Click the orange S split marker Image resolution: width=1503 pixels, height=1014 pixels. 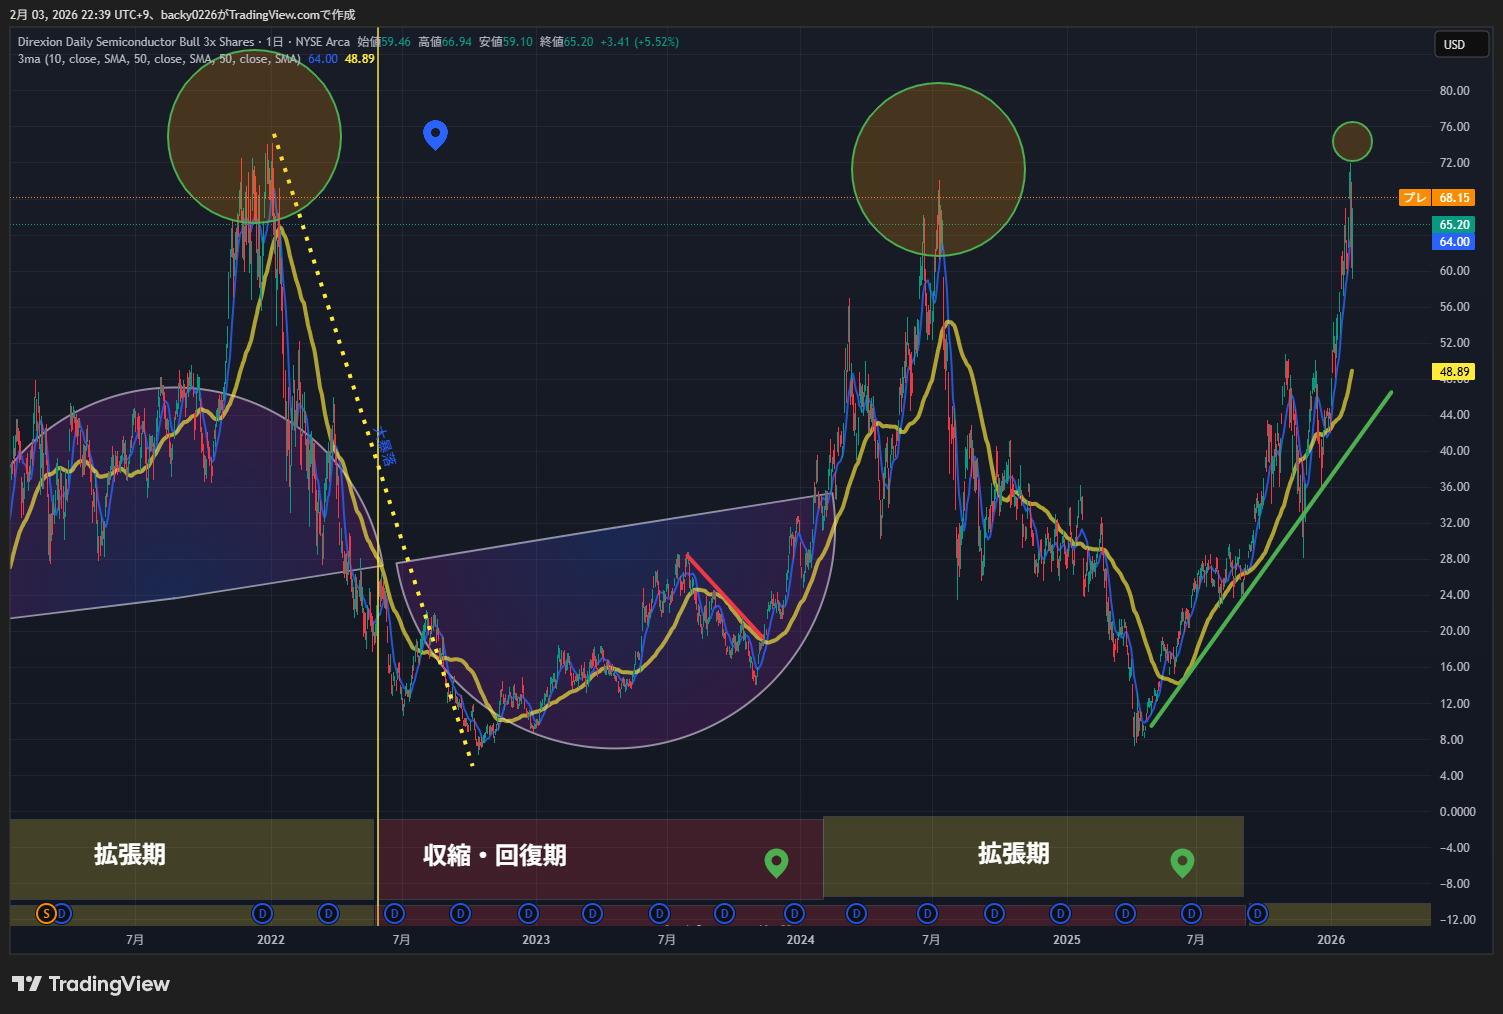(x=46, y=913)
